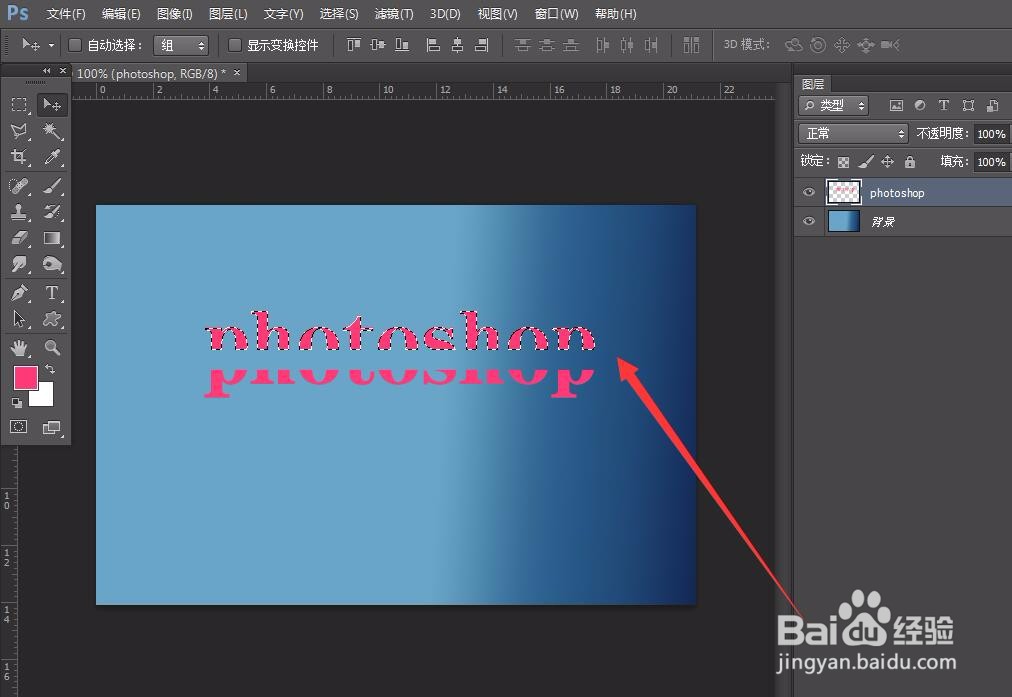Select the Crop tool
Screen dimensions: 1012x697
19,157
